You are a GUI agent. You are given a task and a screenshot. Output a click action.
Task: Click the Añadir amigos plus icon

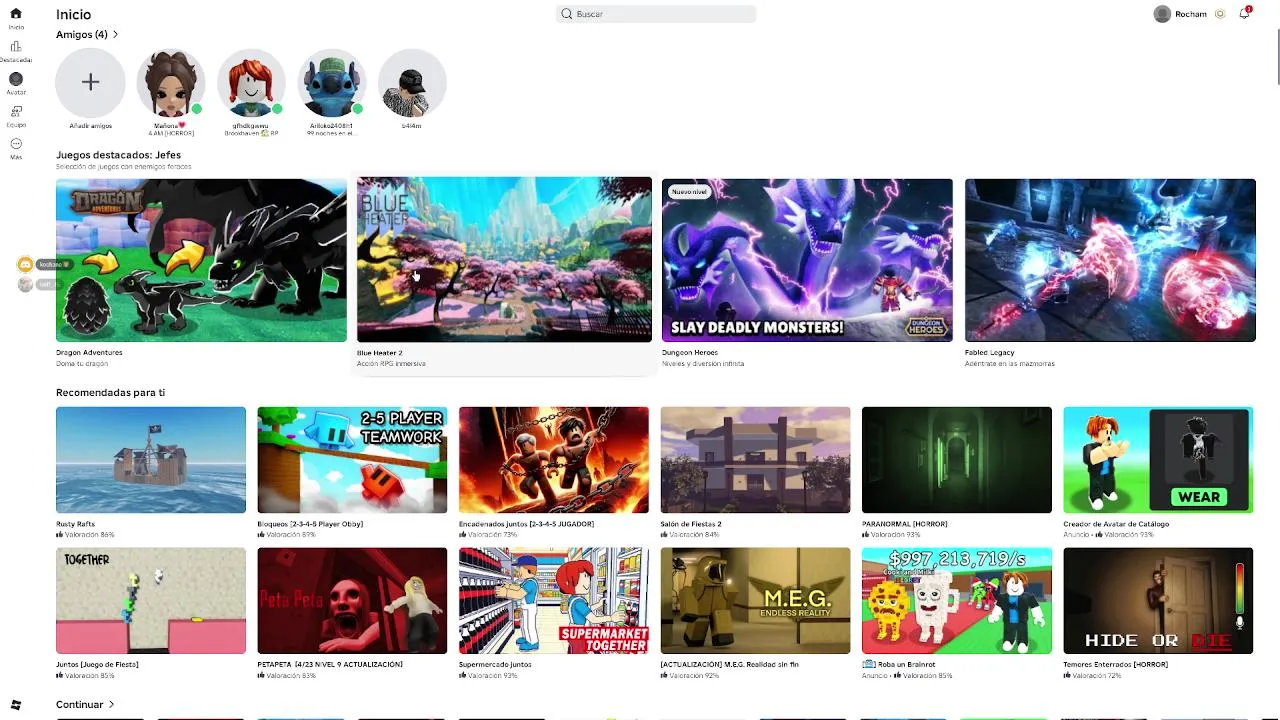tap(90, 82)
